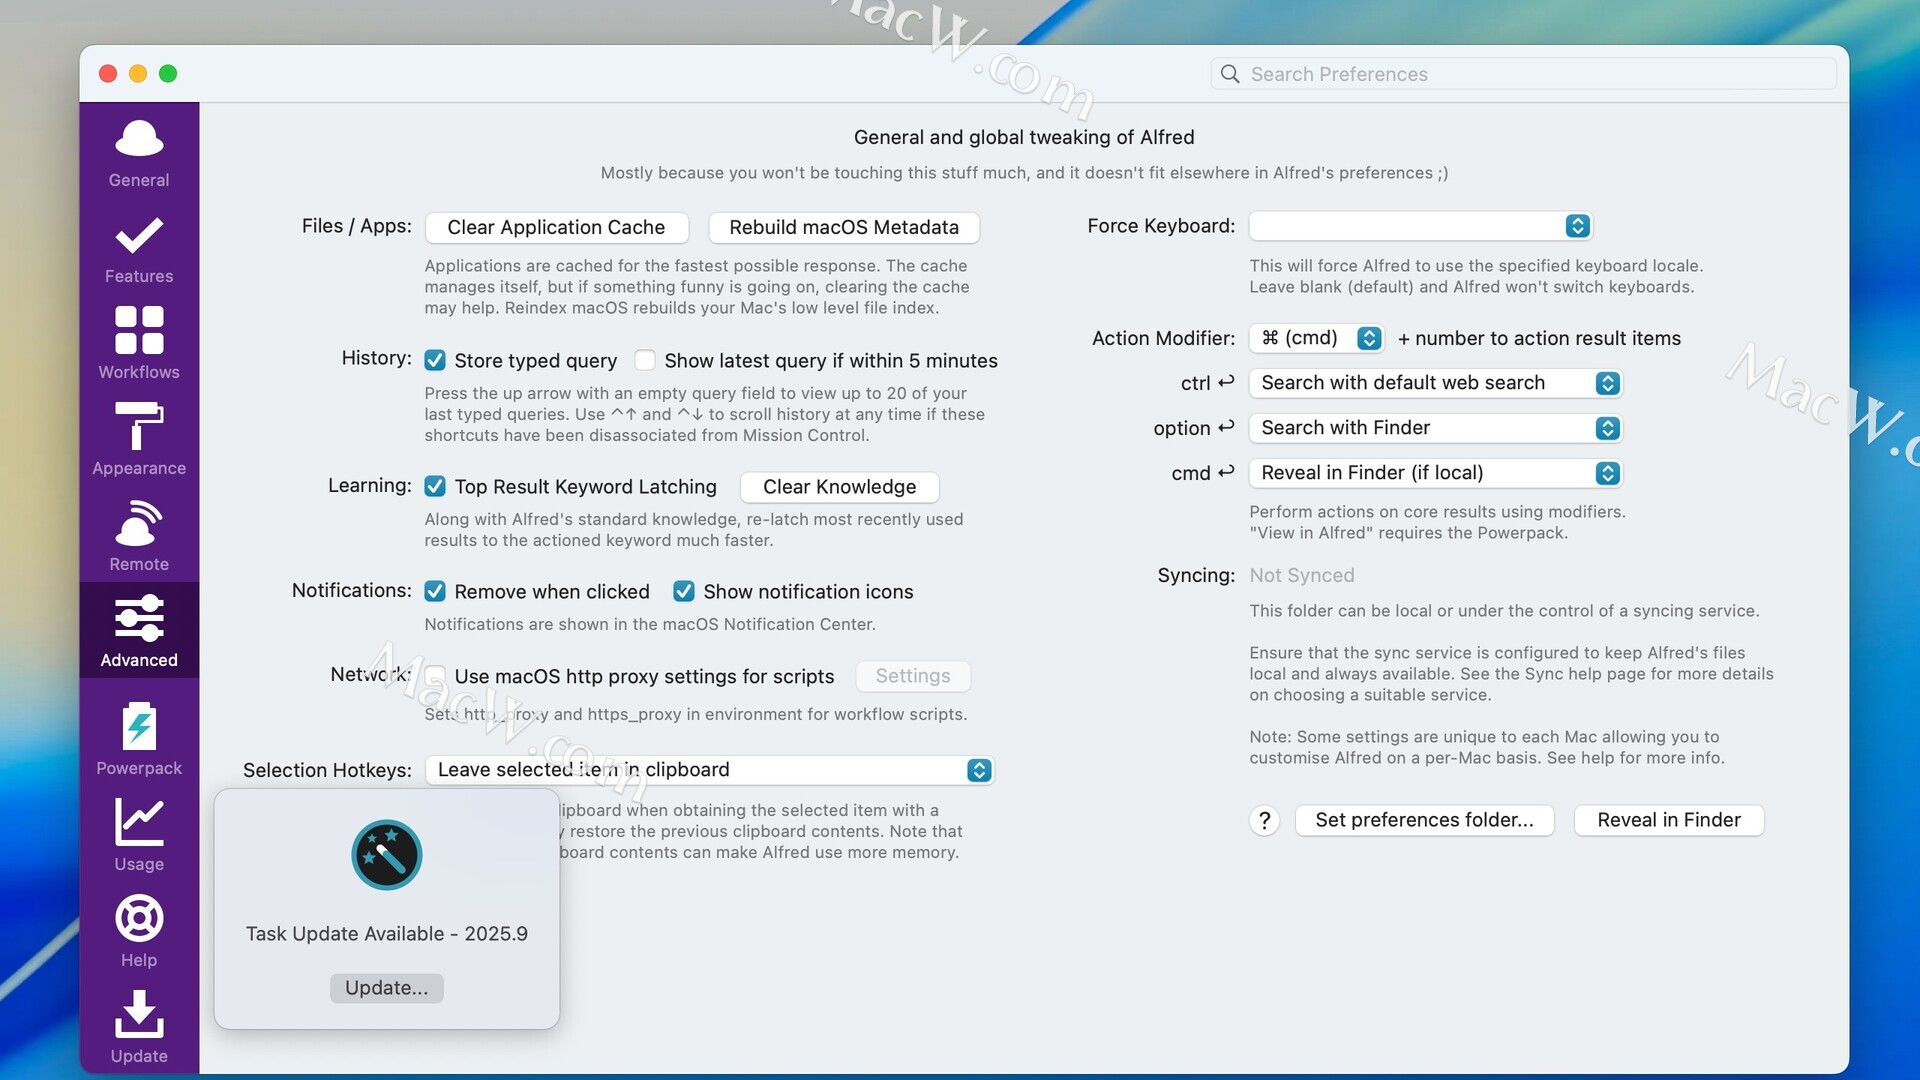Disable Store typed query checkbox
The height and width of the screenshot is (1080, 1920).
[x=435, y=361]
